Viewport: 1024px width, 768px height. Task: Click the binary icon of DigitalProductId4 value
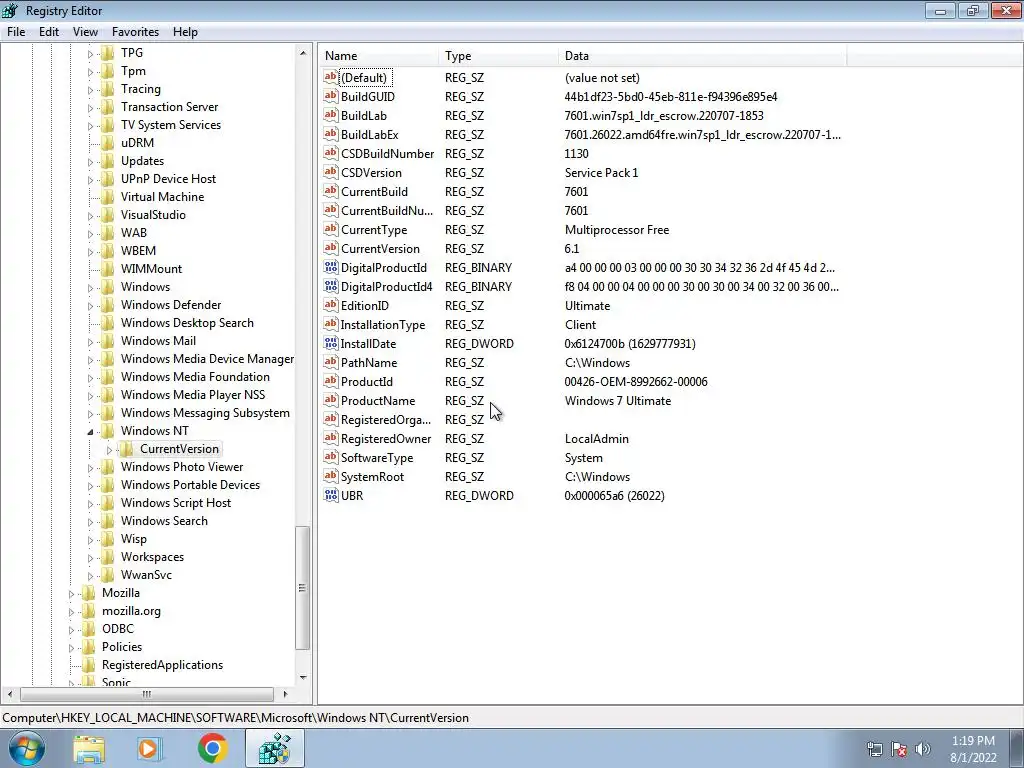[330, 286]
